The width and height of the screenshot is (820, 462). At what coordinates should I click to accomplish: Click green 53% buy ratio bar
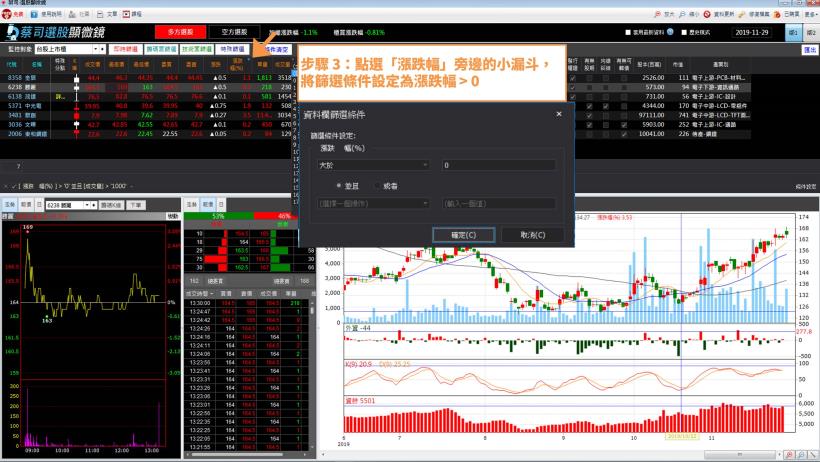[219, 216]
